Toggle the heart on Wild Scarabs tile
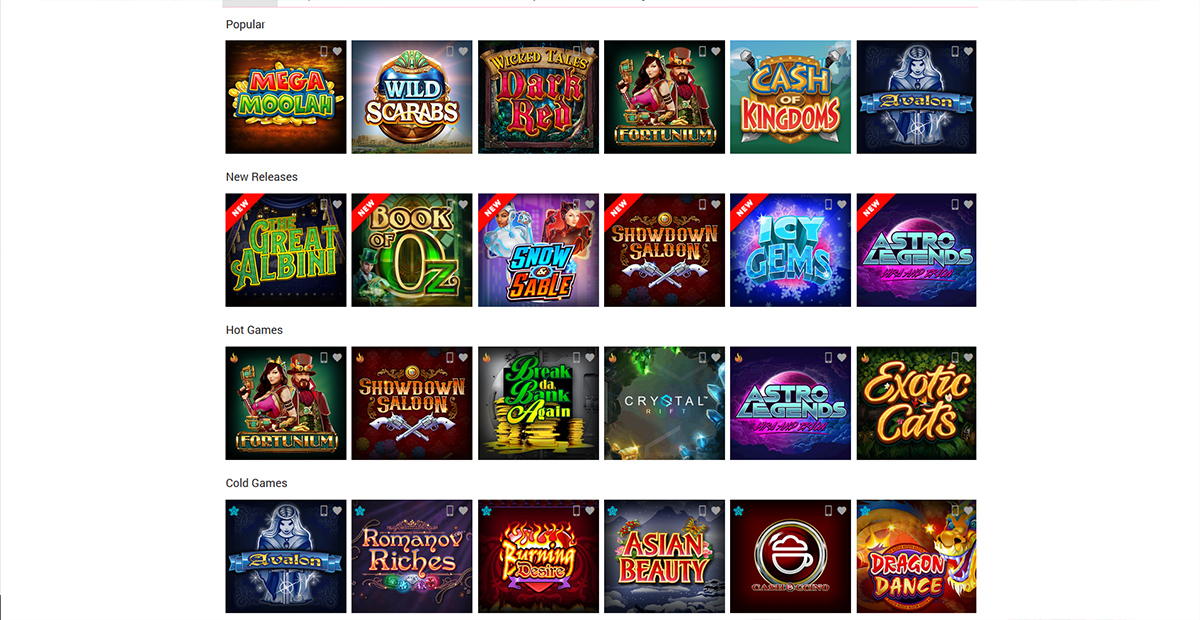1200x620 pixels. (x=464, y=51)
